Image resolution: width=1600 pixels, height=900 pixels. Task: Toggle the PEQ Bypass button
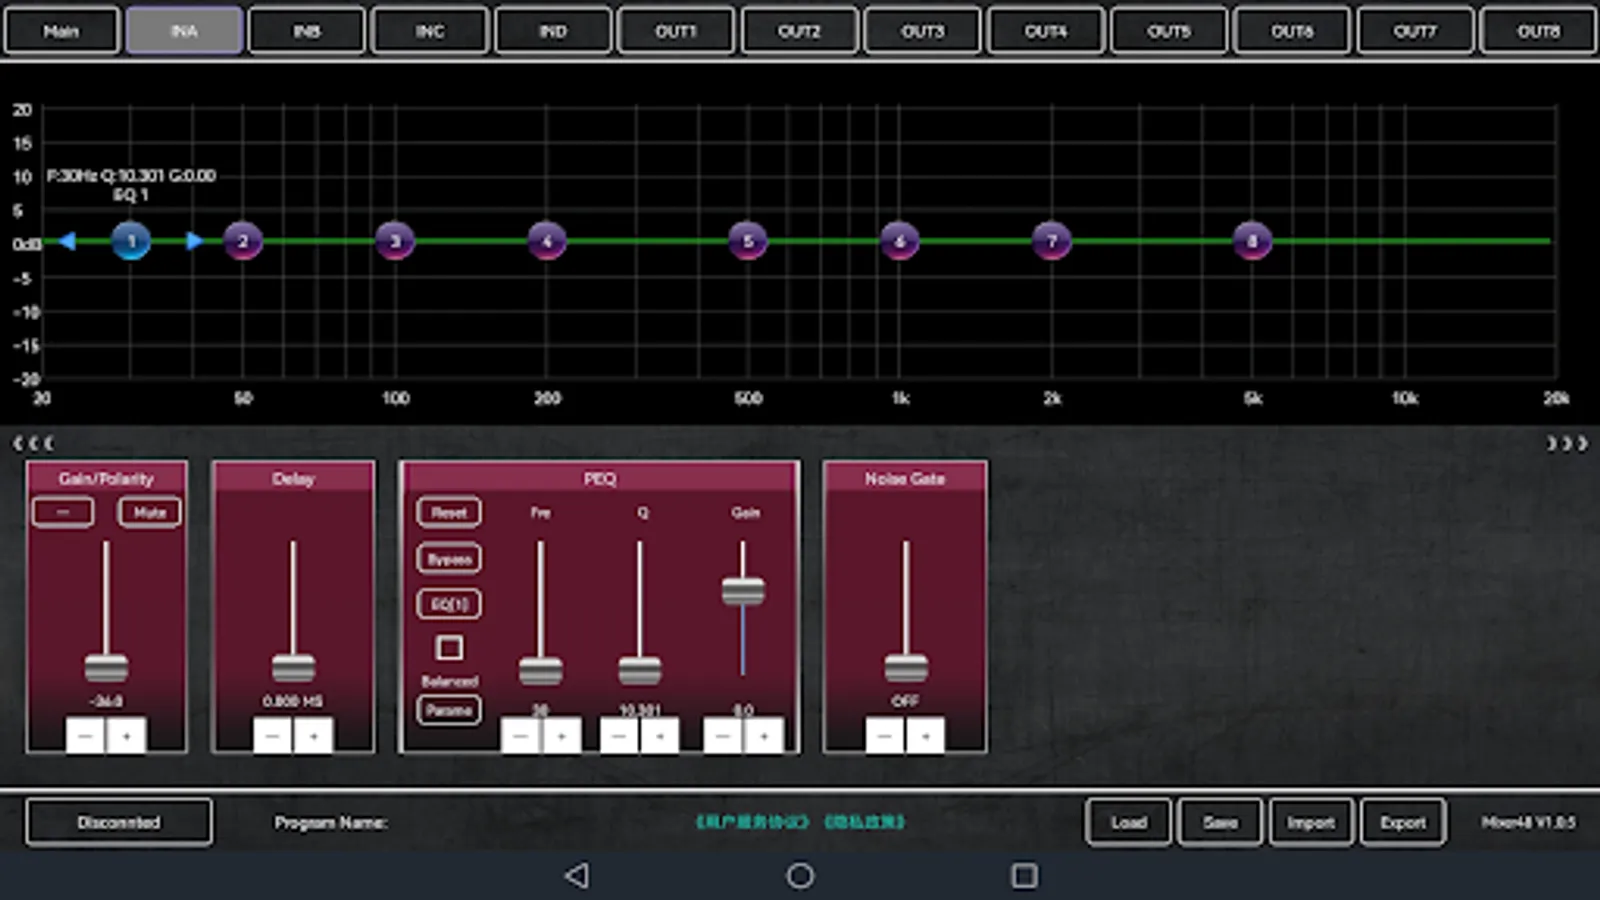(449, 559)
